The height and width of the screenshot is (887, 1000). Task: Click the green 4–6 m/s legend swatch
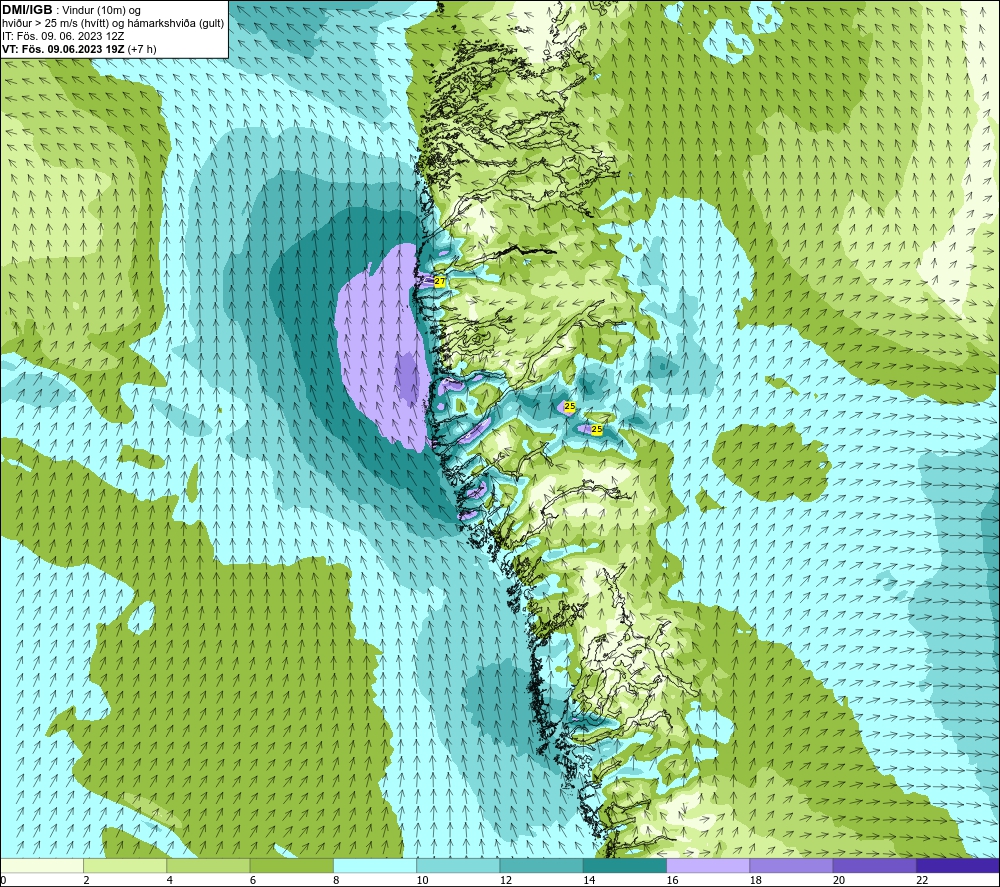coord(209,865)
